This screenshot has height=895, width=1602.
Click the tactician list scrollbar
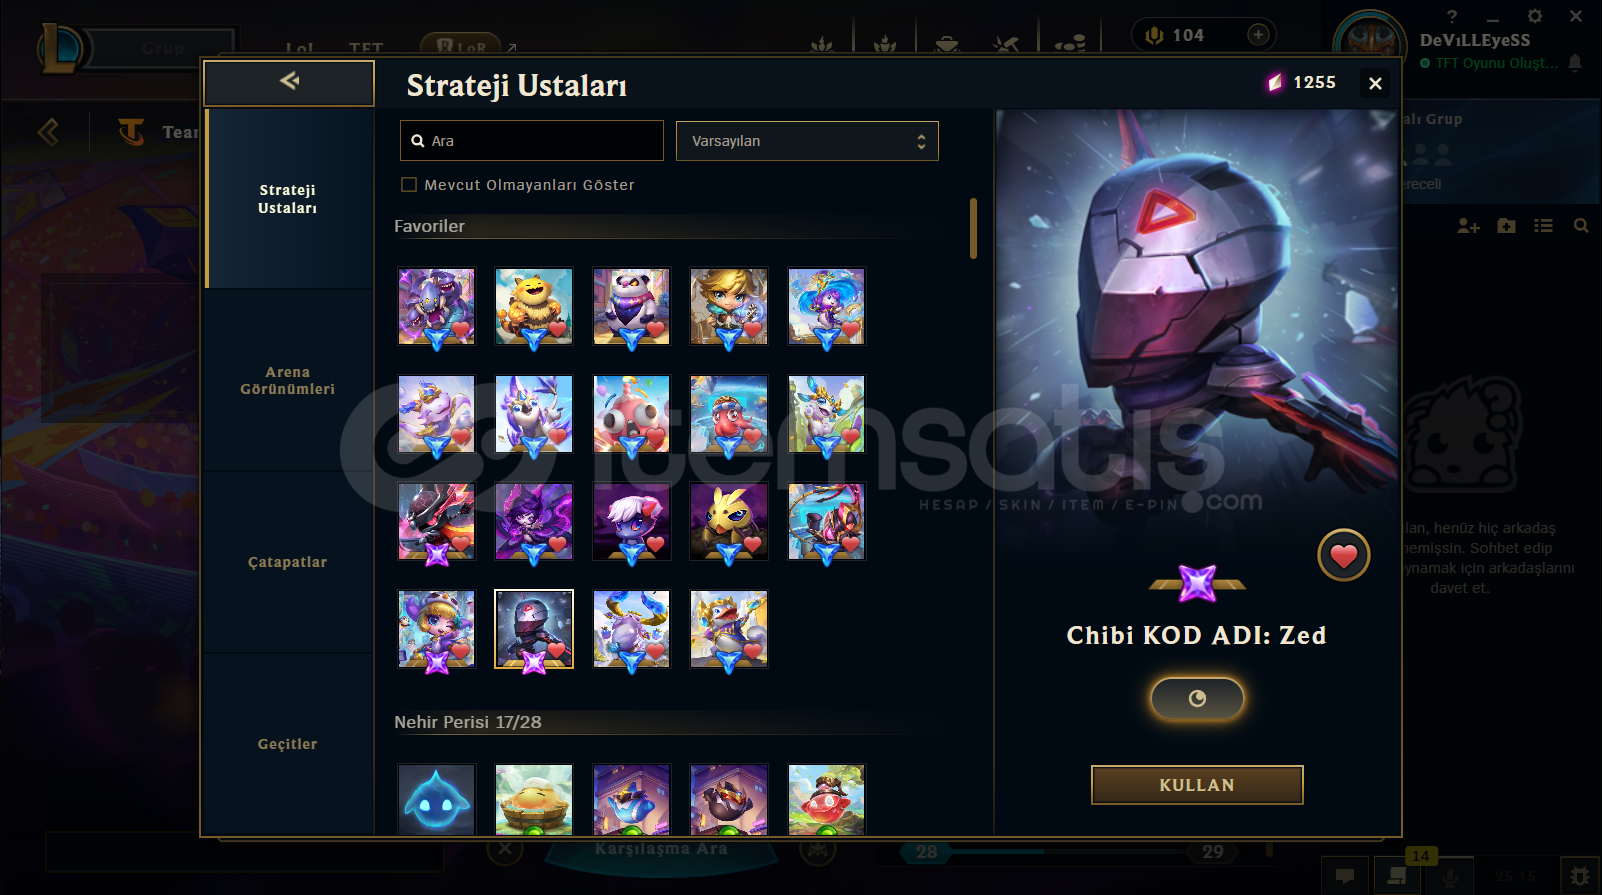[x=973, y=228]
